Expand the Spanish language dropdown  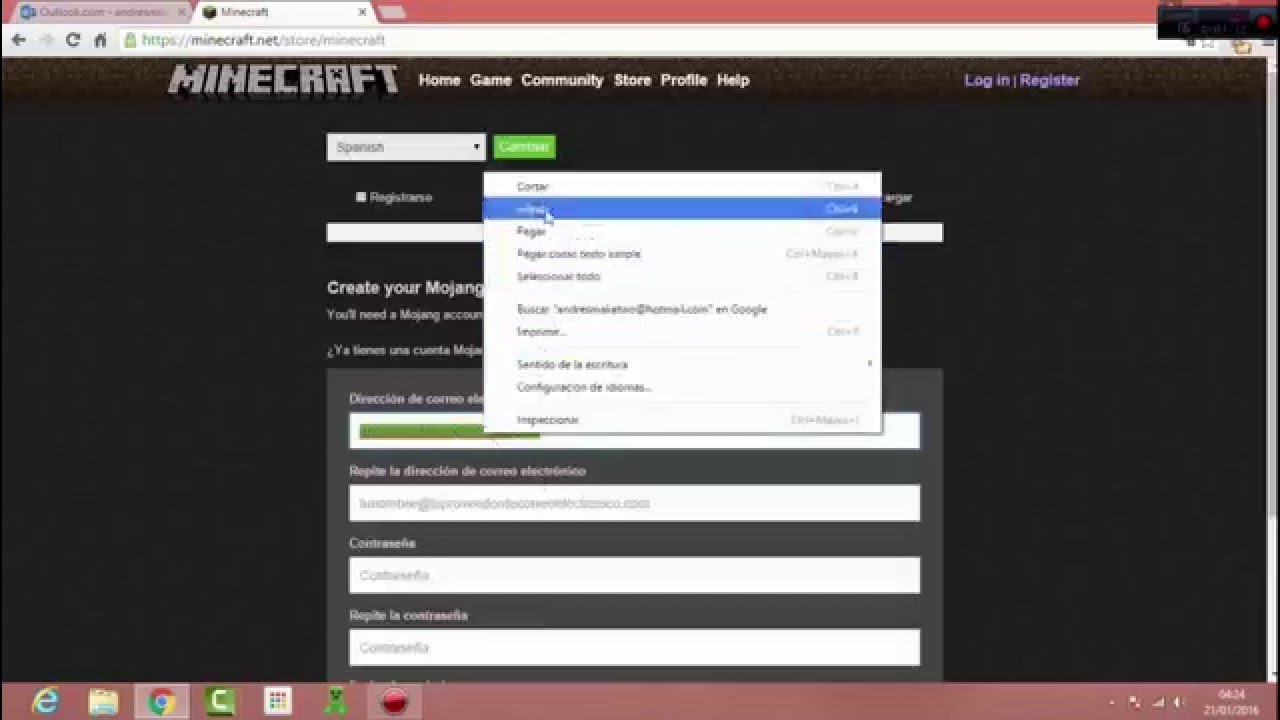pos(406,147)
